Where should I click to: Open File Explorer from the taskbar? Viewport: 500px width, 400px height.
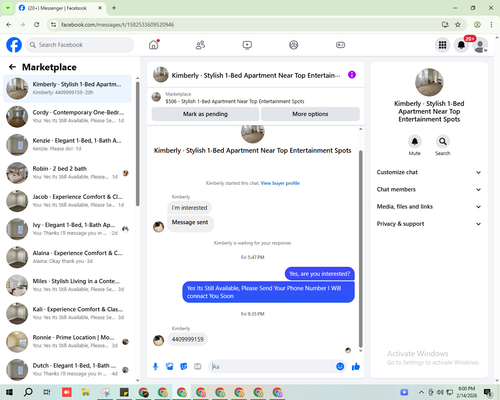pos(86,392)
